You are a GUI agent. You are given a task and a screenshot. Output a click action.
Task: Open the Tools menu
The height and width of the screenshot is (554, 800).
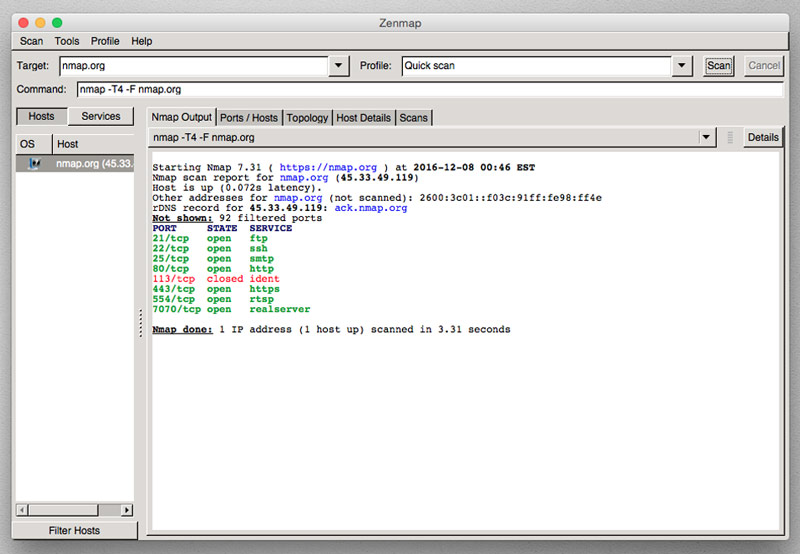[x=67, y=41]
